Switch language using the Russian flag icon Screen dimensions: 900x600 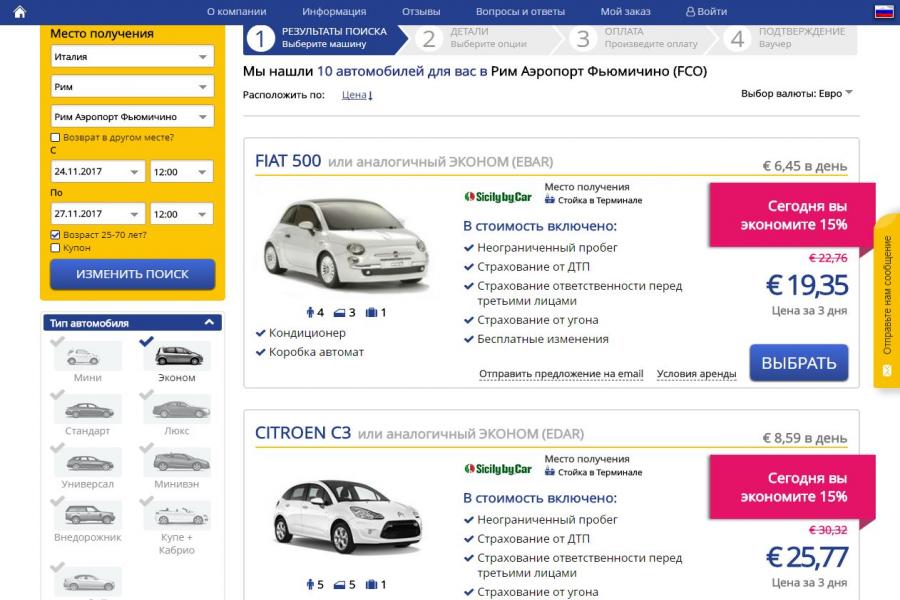coord(883,11)
